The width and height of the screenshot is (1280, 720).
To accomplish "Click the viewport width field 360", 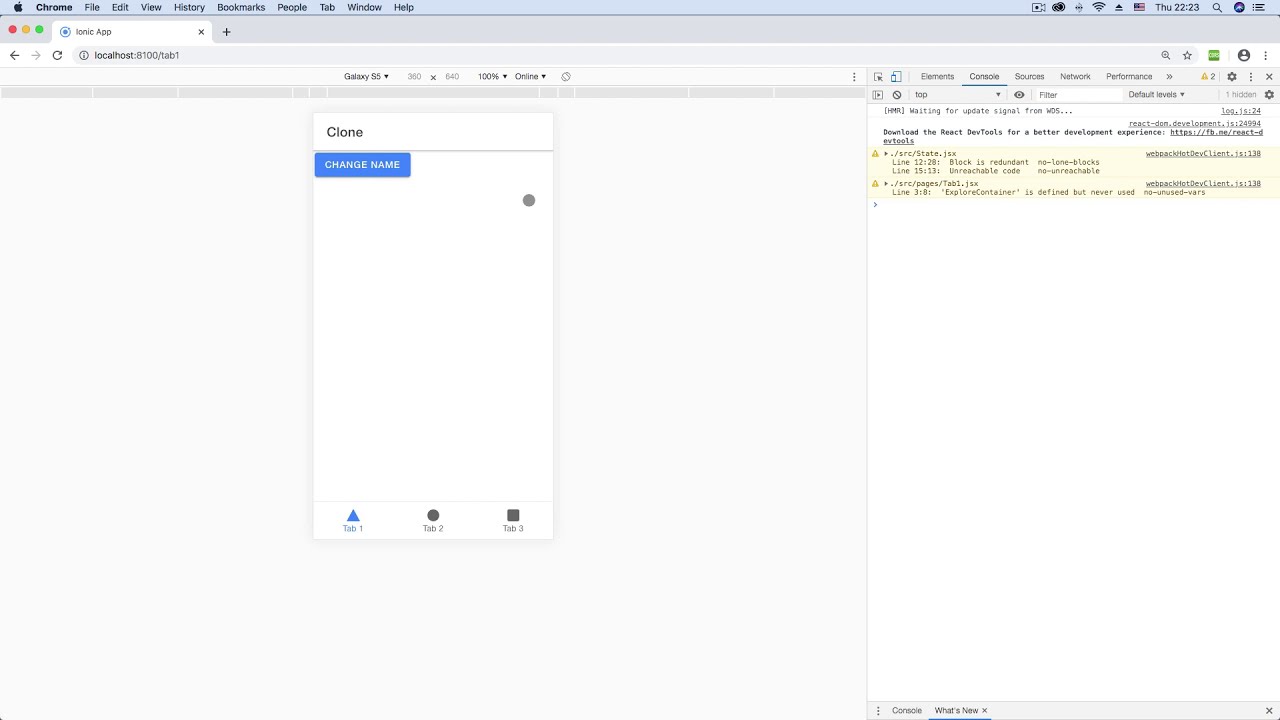I will (414, 77).
